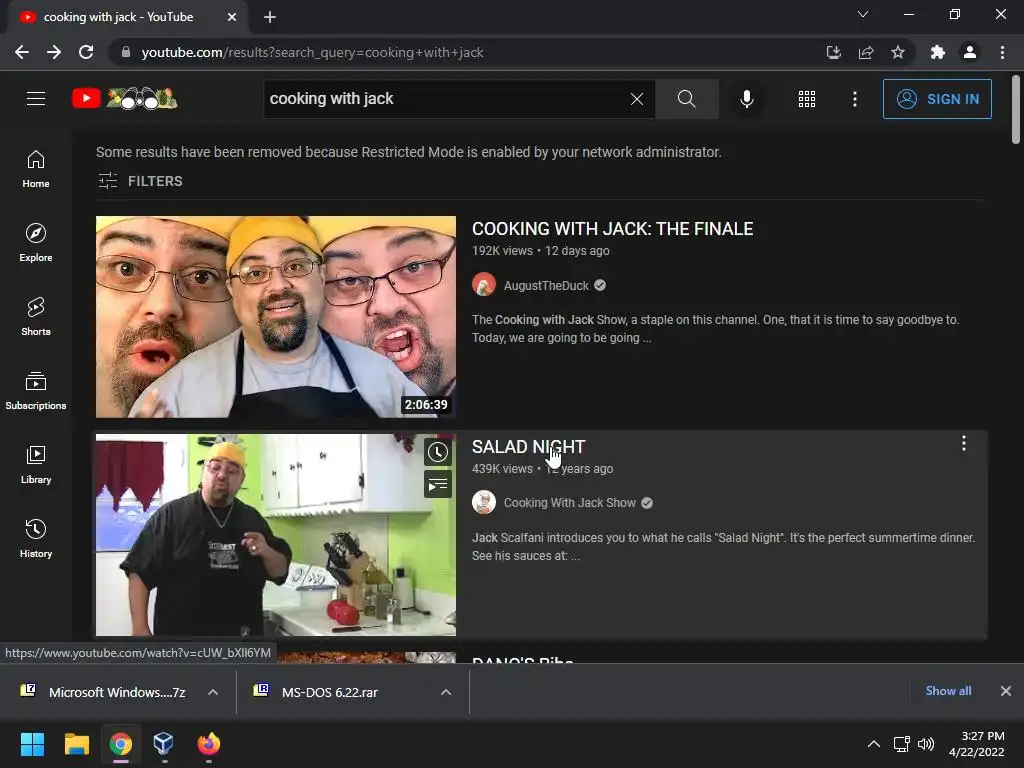This screenshot has height=768, width=1024.
Task: Open a new browser tab
Action: click(270, 17)
